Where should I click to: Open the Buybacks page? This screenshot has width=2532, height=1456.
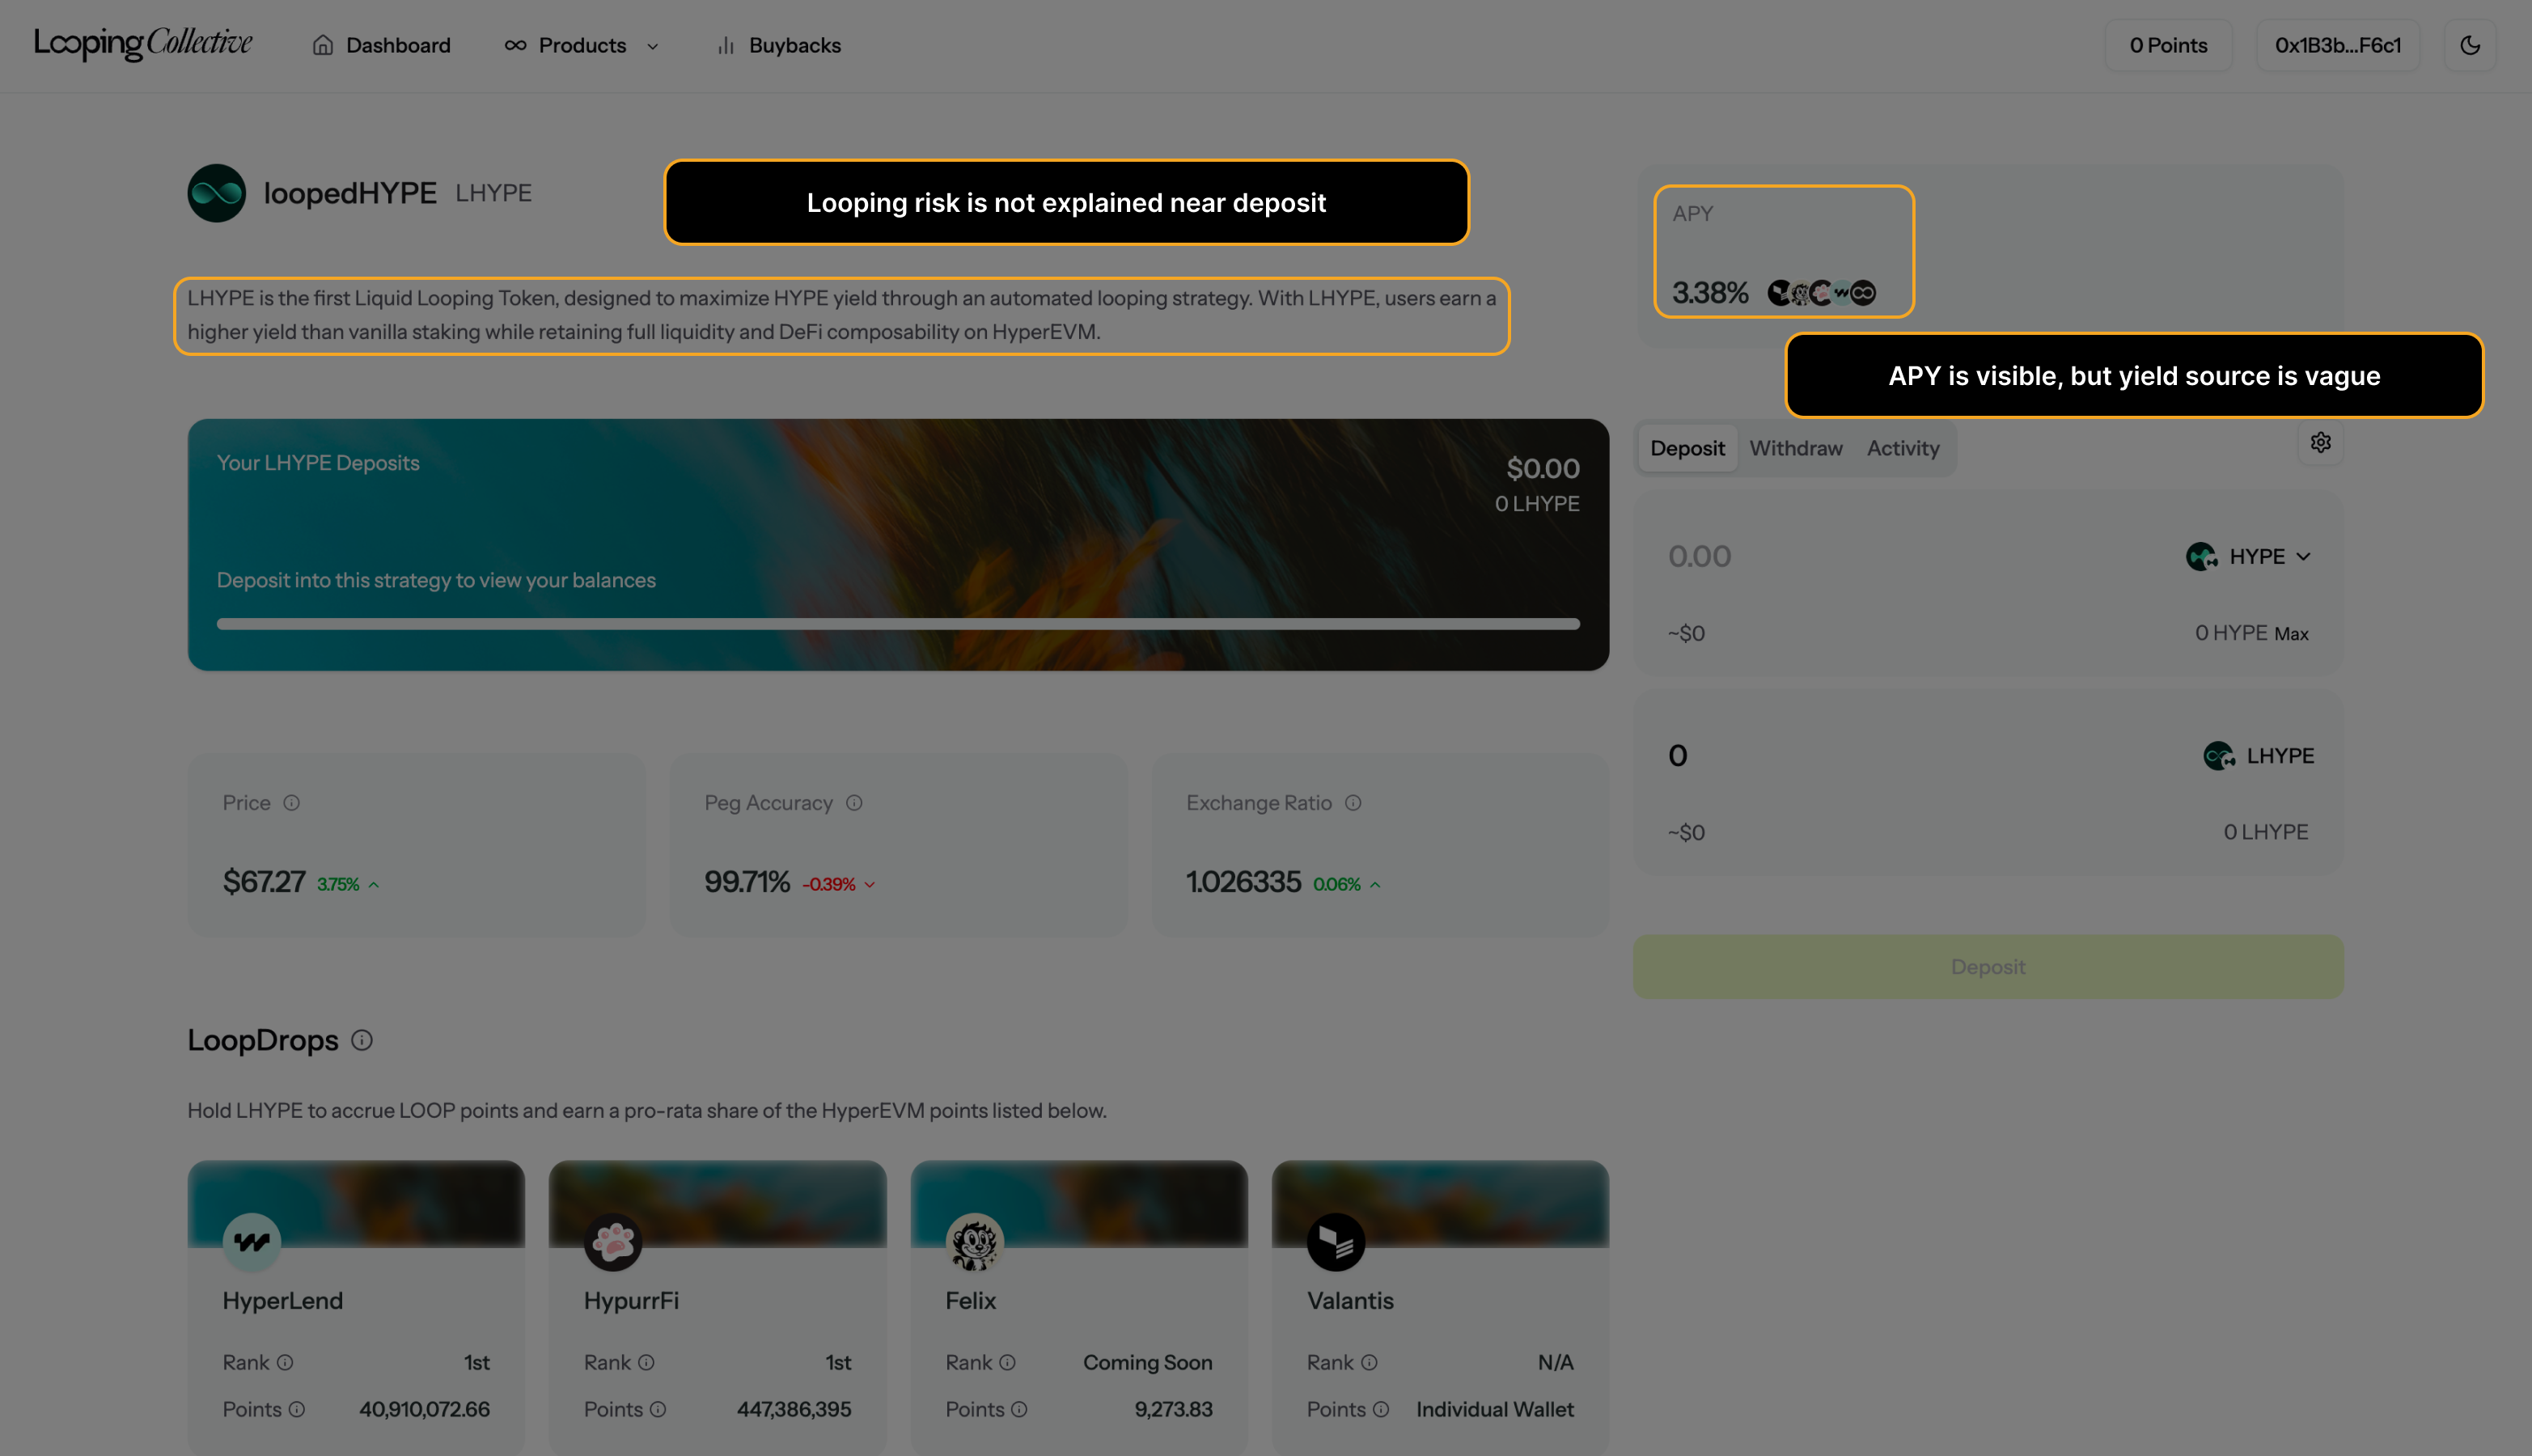(x=779, y=45)
